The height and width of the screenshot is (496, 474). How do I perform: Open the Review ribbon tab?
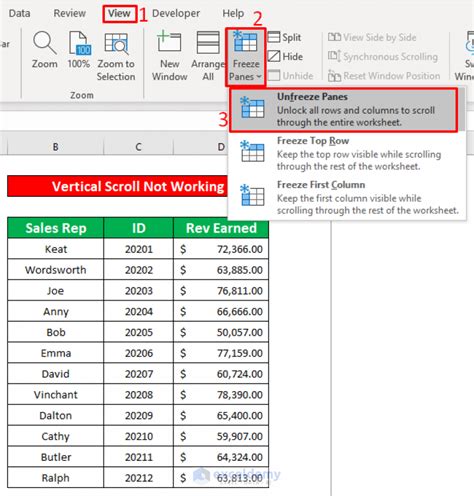pyautogui.click(x=70, y=13)
